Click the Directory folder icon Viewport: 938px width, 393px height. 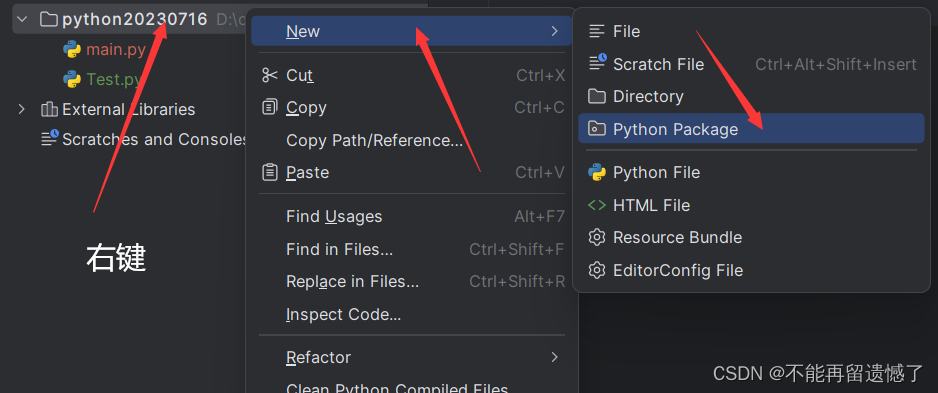coord(596,96)
